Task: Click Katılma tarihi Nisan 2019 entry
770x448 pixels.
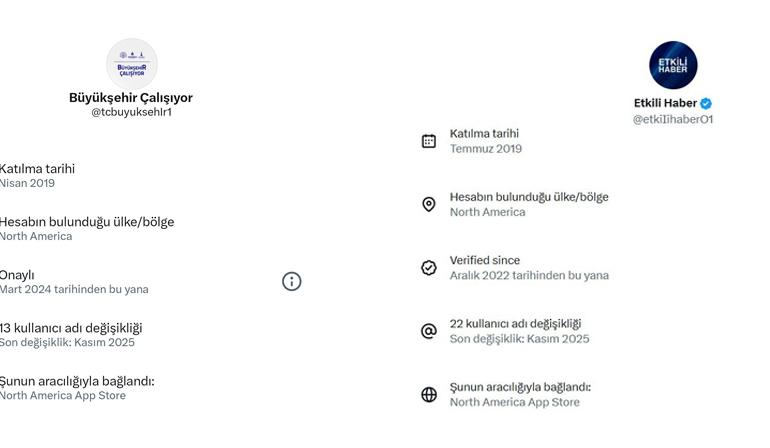Action: pos(38,175)
